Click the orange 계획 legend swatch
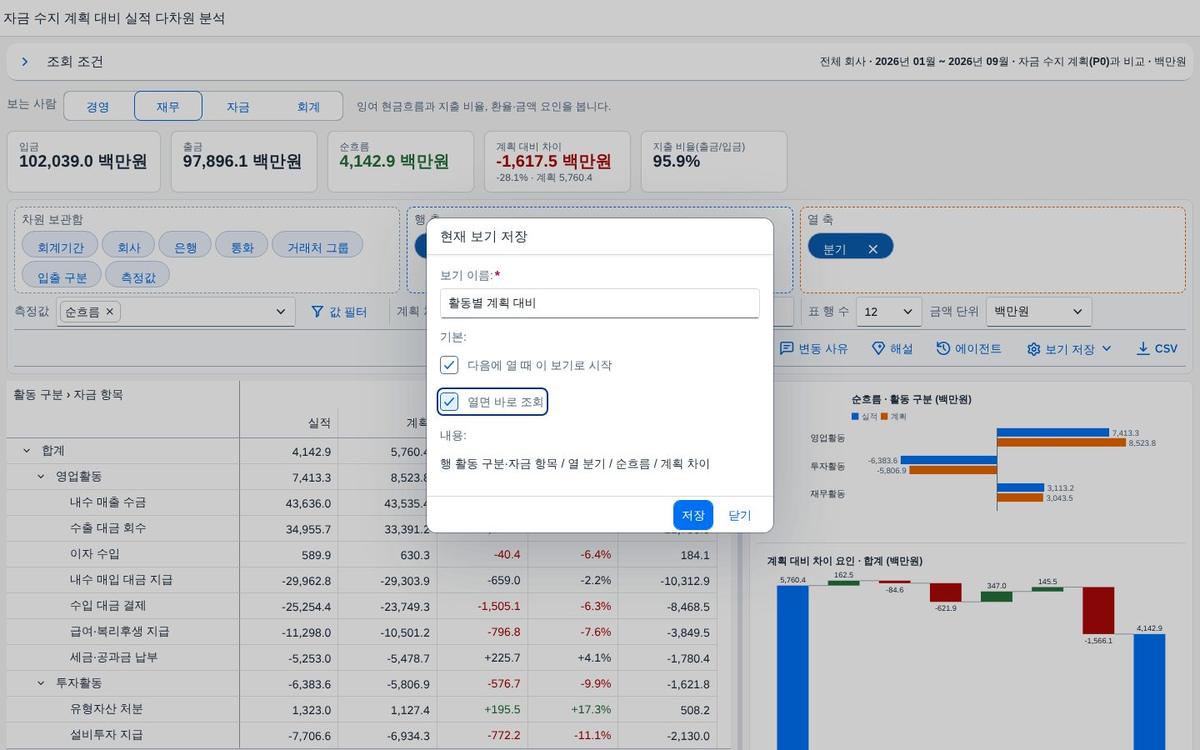Image resolution: width=1200 pixels, height=750 pixels. pos(885,416)
